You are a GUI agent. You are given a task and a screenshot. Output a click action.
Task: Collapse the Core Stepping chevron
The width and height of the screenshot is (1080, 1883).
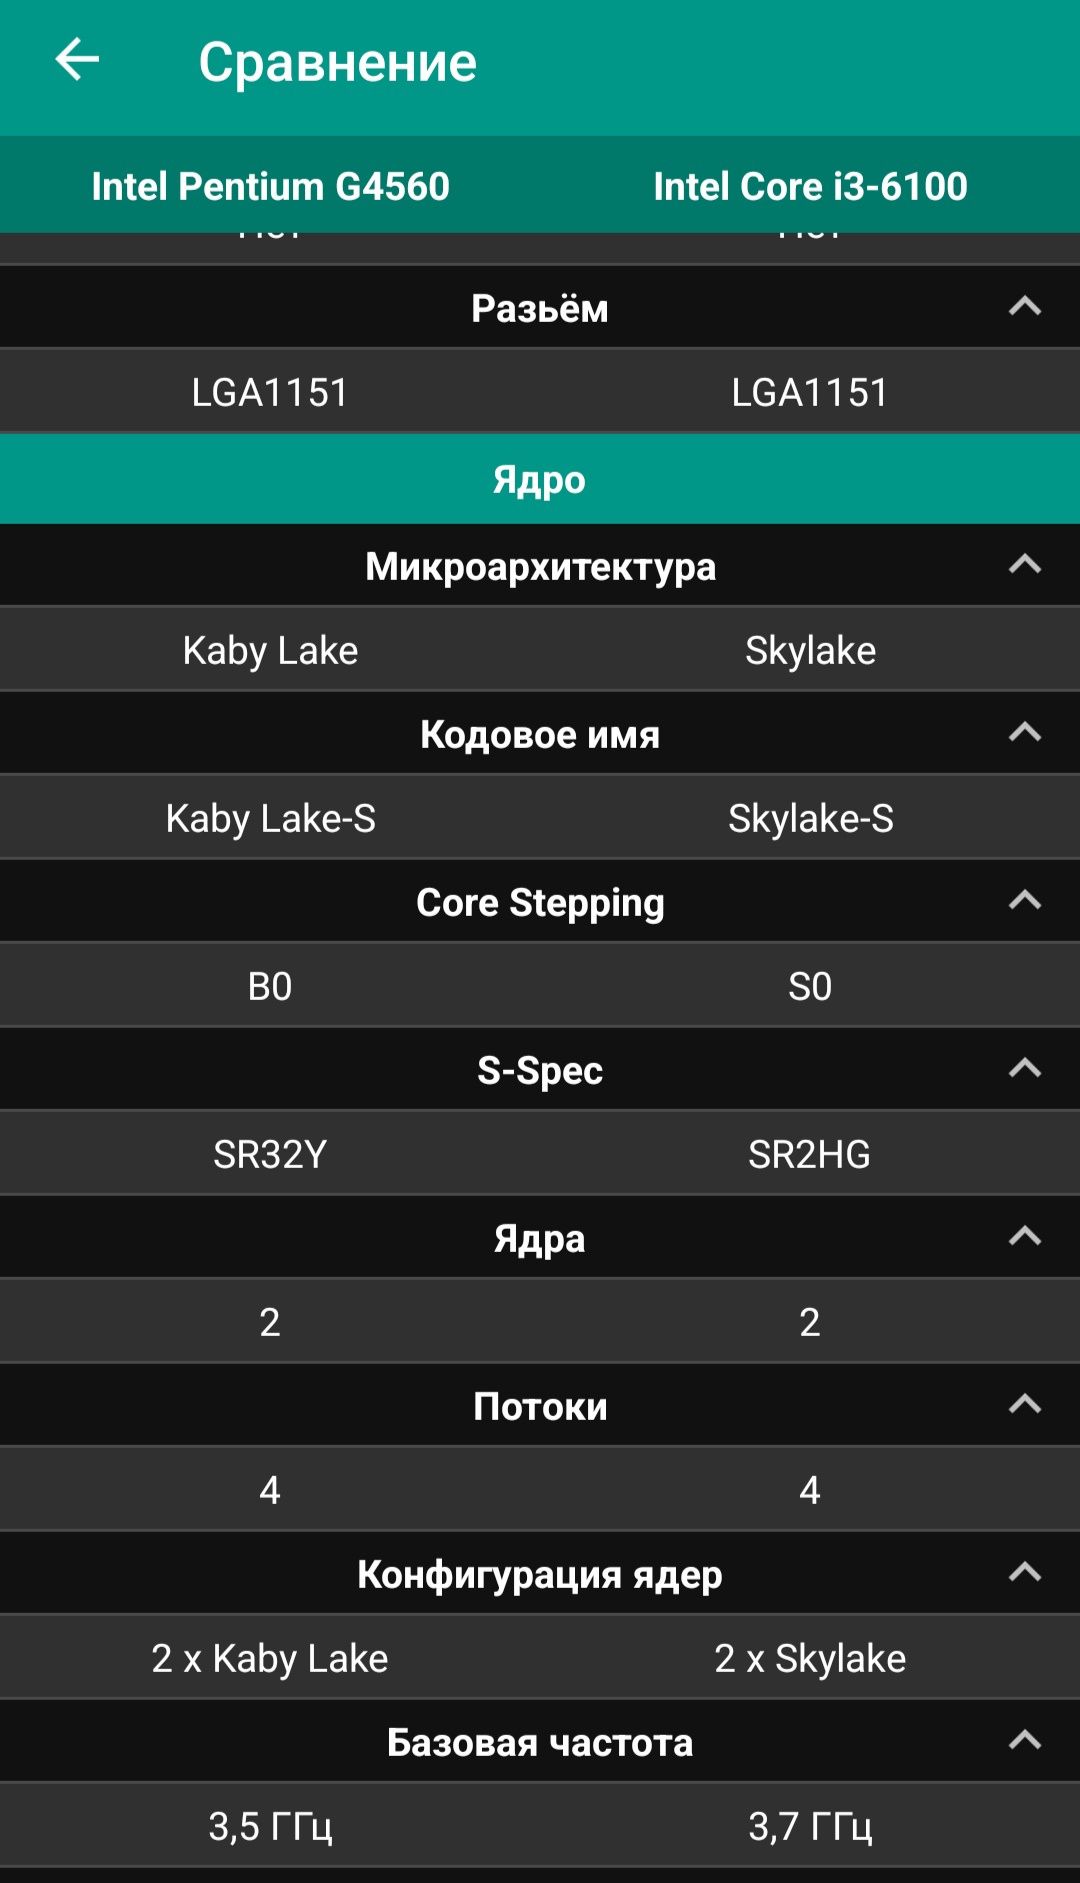pyautogui.click(x=1025, y=900)
